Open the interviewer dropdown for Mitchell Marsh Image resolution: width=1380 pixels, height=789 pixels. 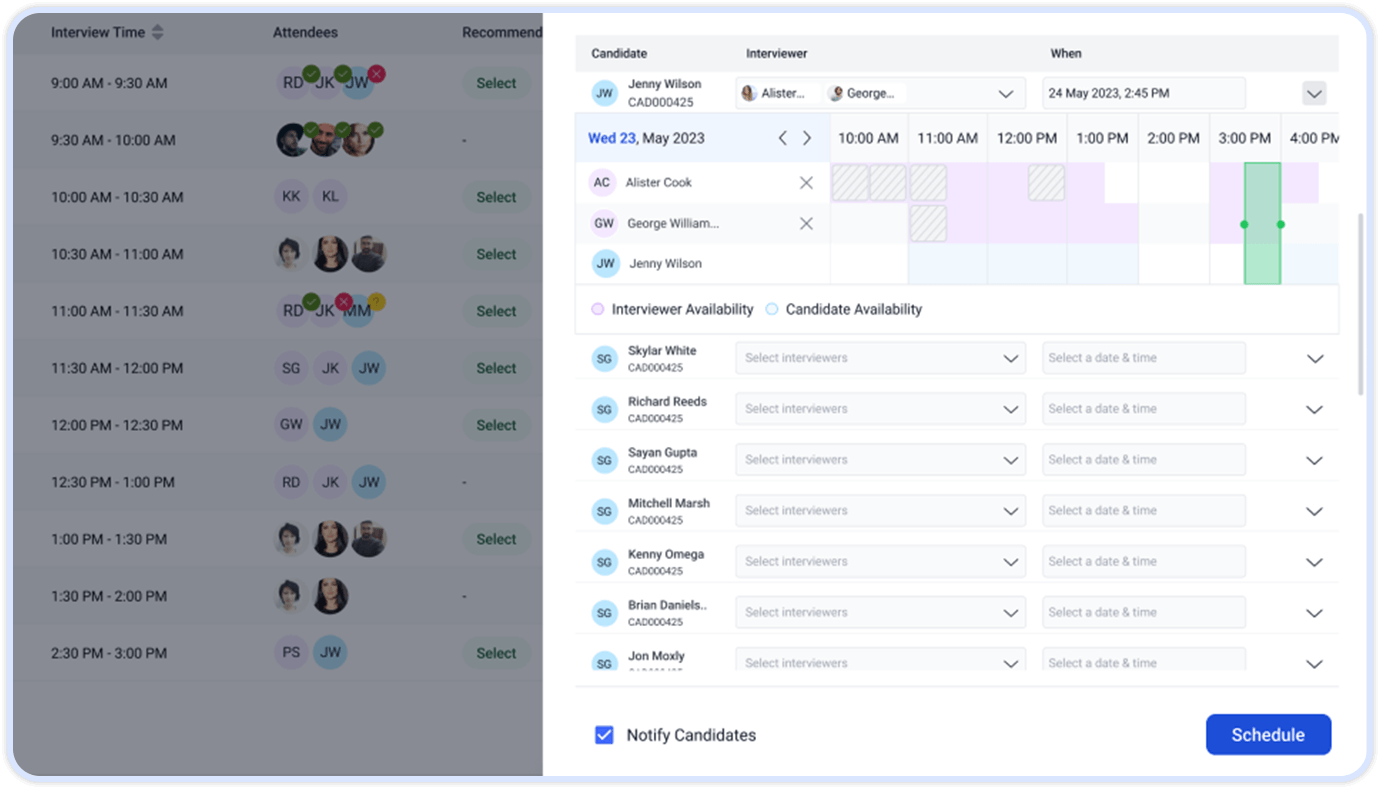tap(880, 511)
